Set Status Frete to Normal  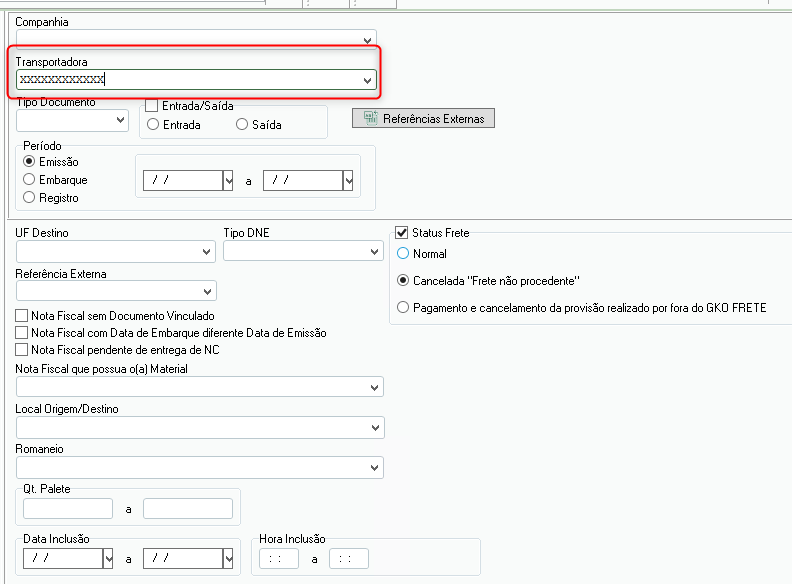click(x=403, y=254)
